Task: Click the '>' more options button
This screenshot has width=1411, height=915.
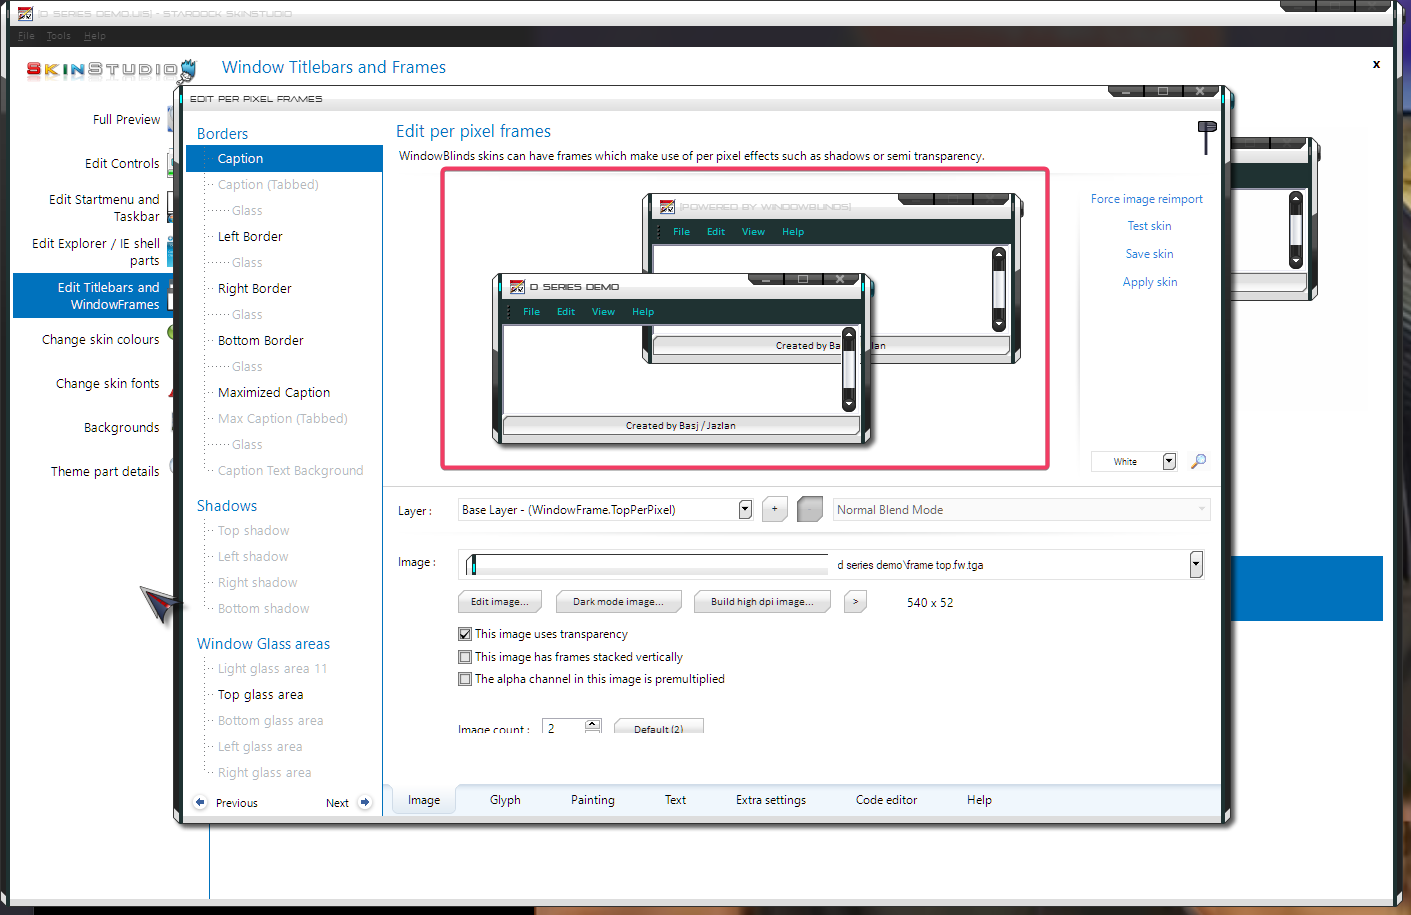Action: 855,602
